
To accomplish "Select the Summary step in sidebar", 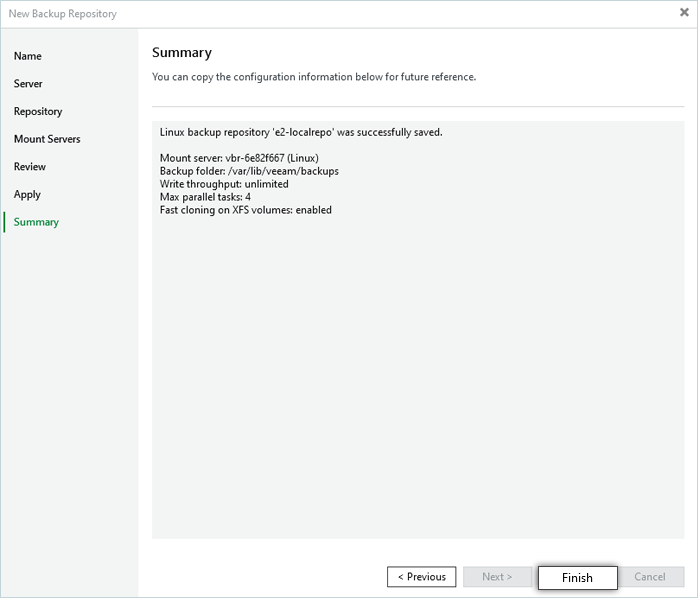I will point(36,222).
